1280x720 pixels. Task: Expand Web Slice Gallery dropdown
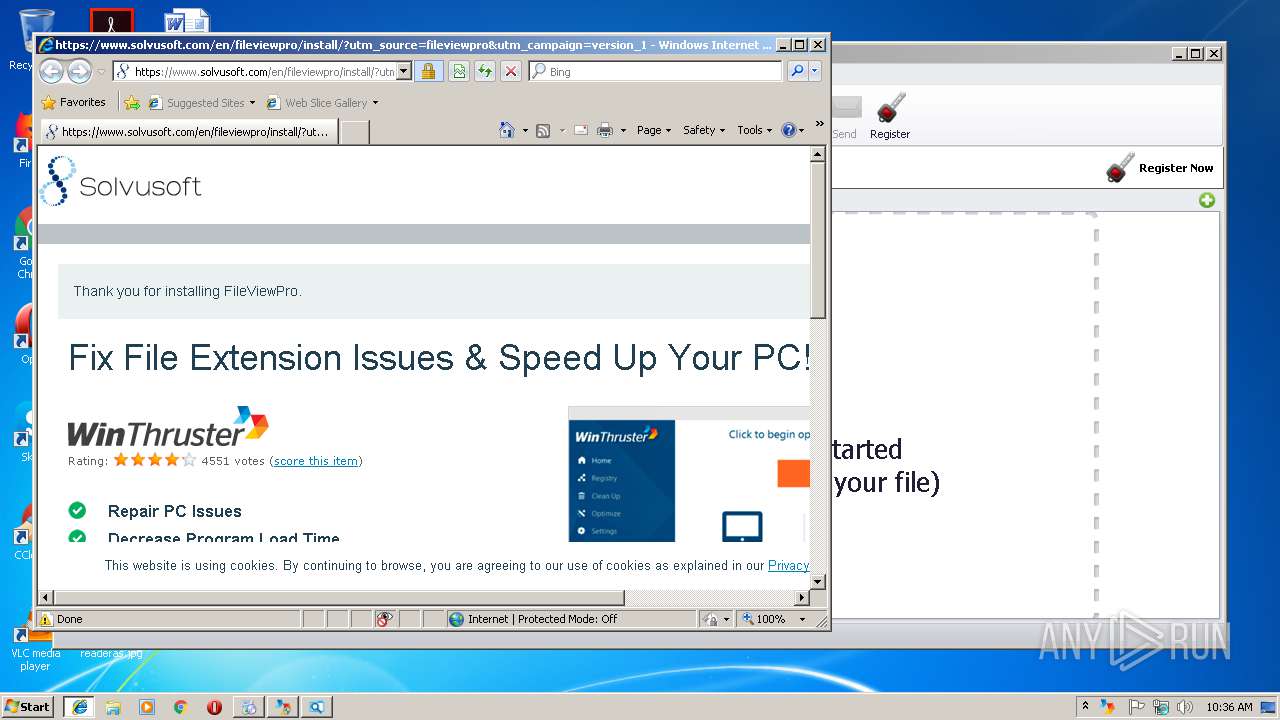click(x=375, y=102)
